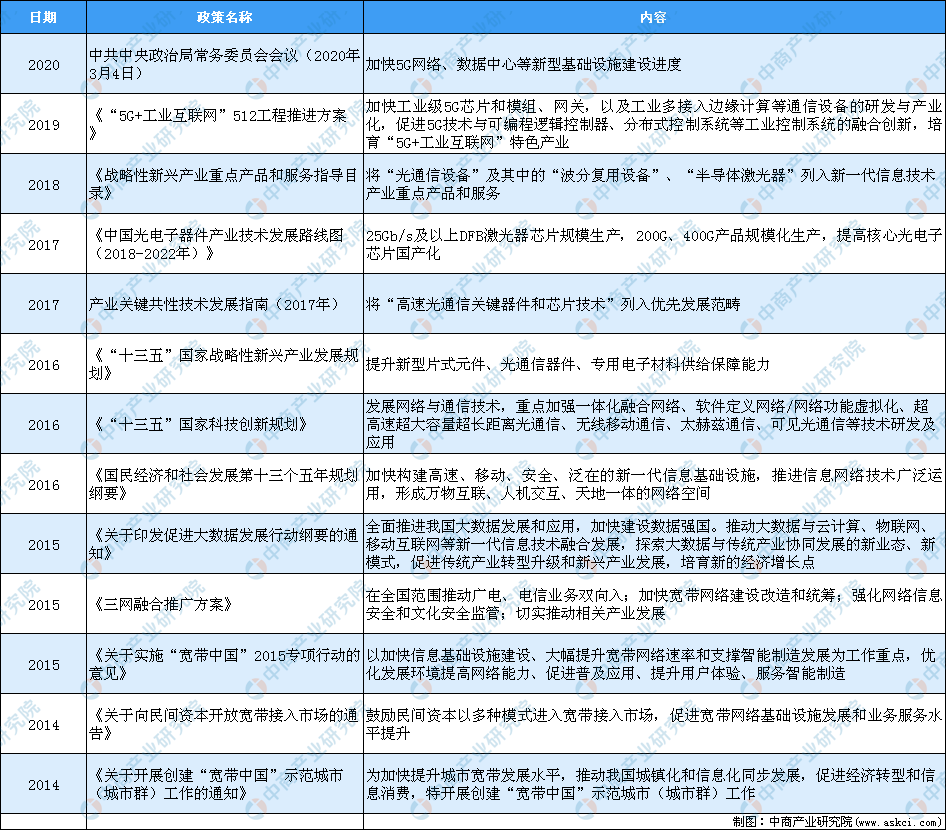Select policy 《中国光电子器件产业技术发展路线图》
Screen dimensions: 946x830
click(224, 244)
